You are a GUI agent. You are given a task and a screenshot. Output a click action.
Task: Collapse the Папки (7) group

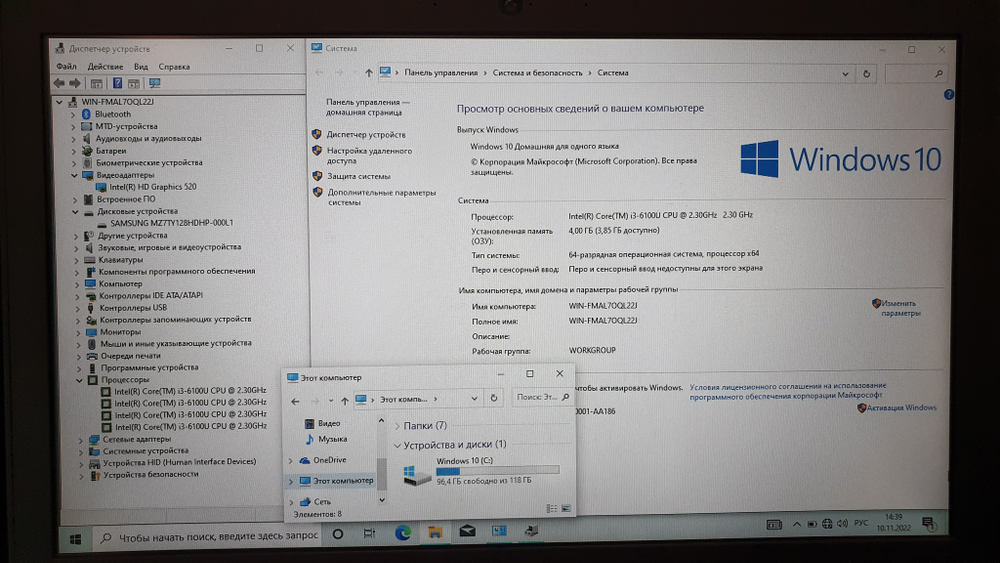(x=397, y=426)
